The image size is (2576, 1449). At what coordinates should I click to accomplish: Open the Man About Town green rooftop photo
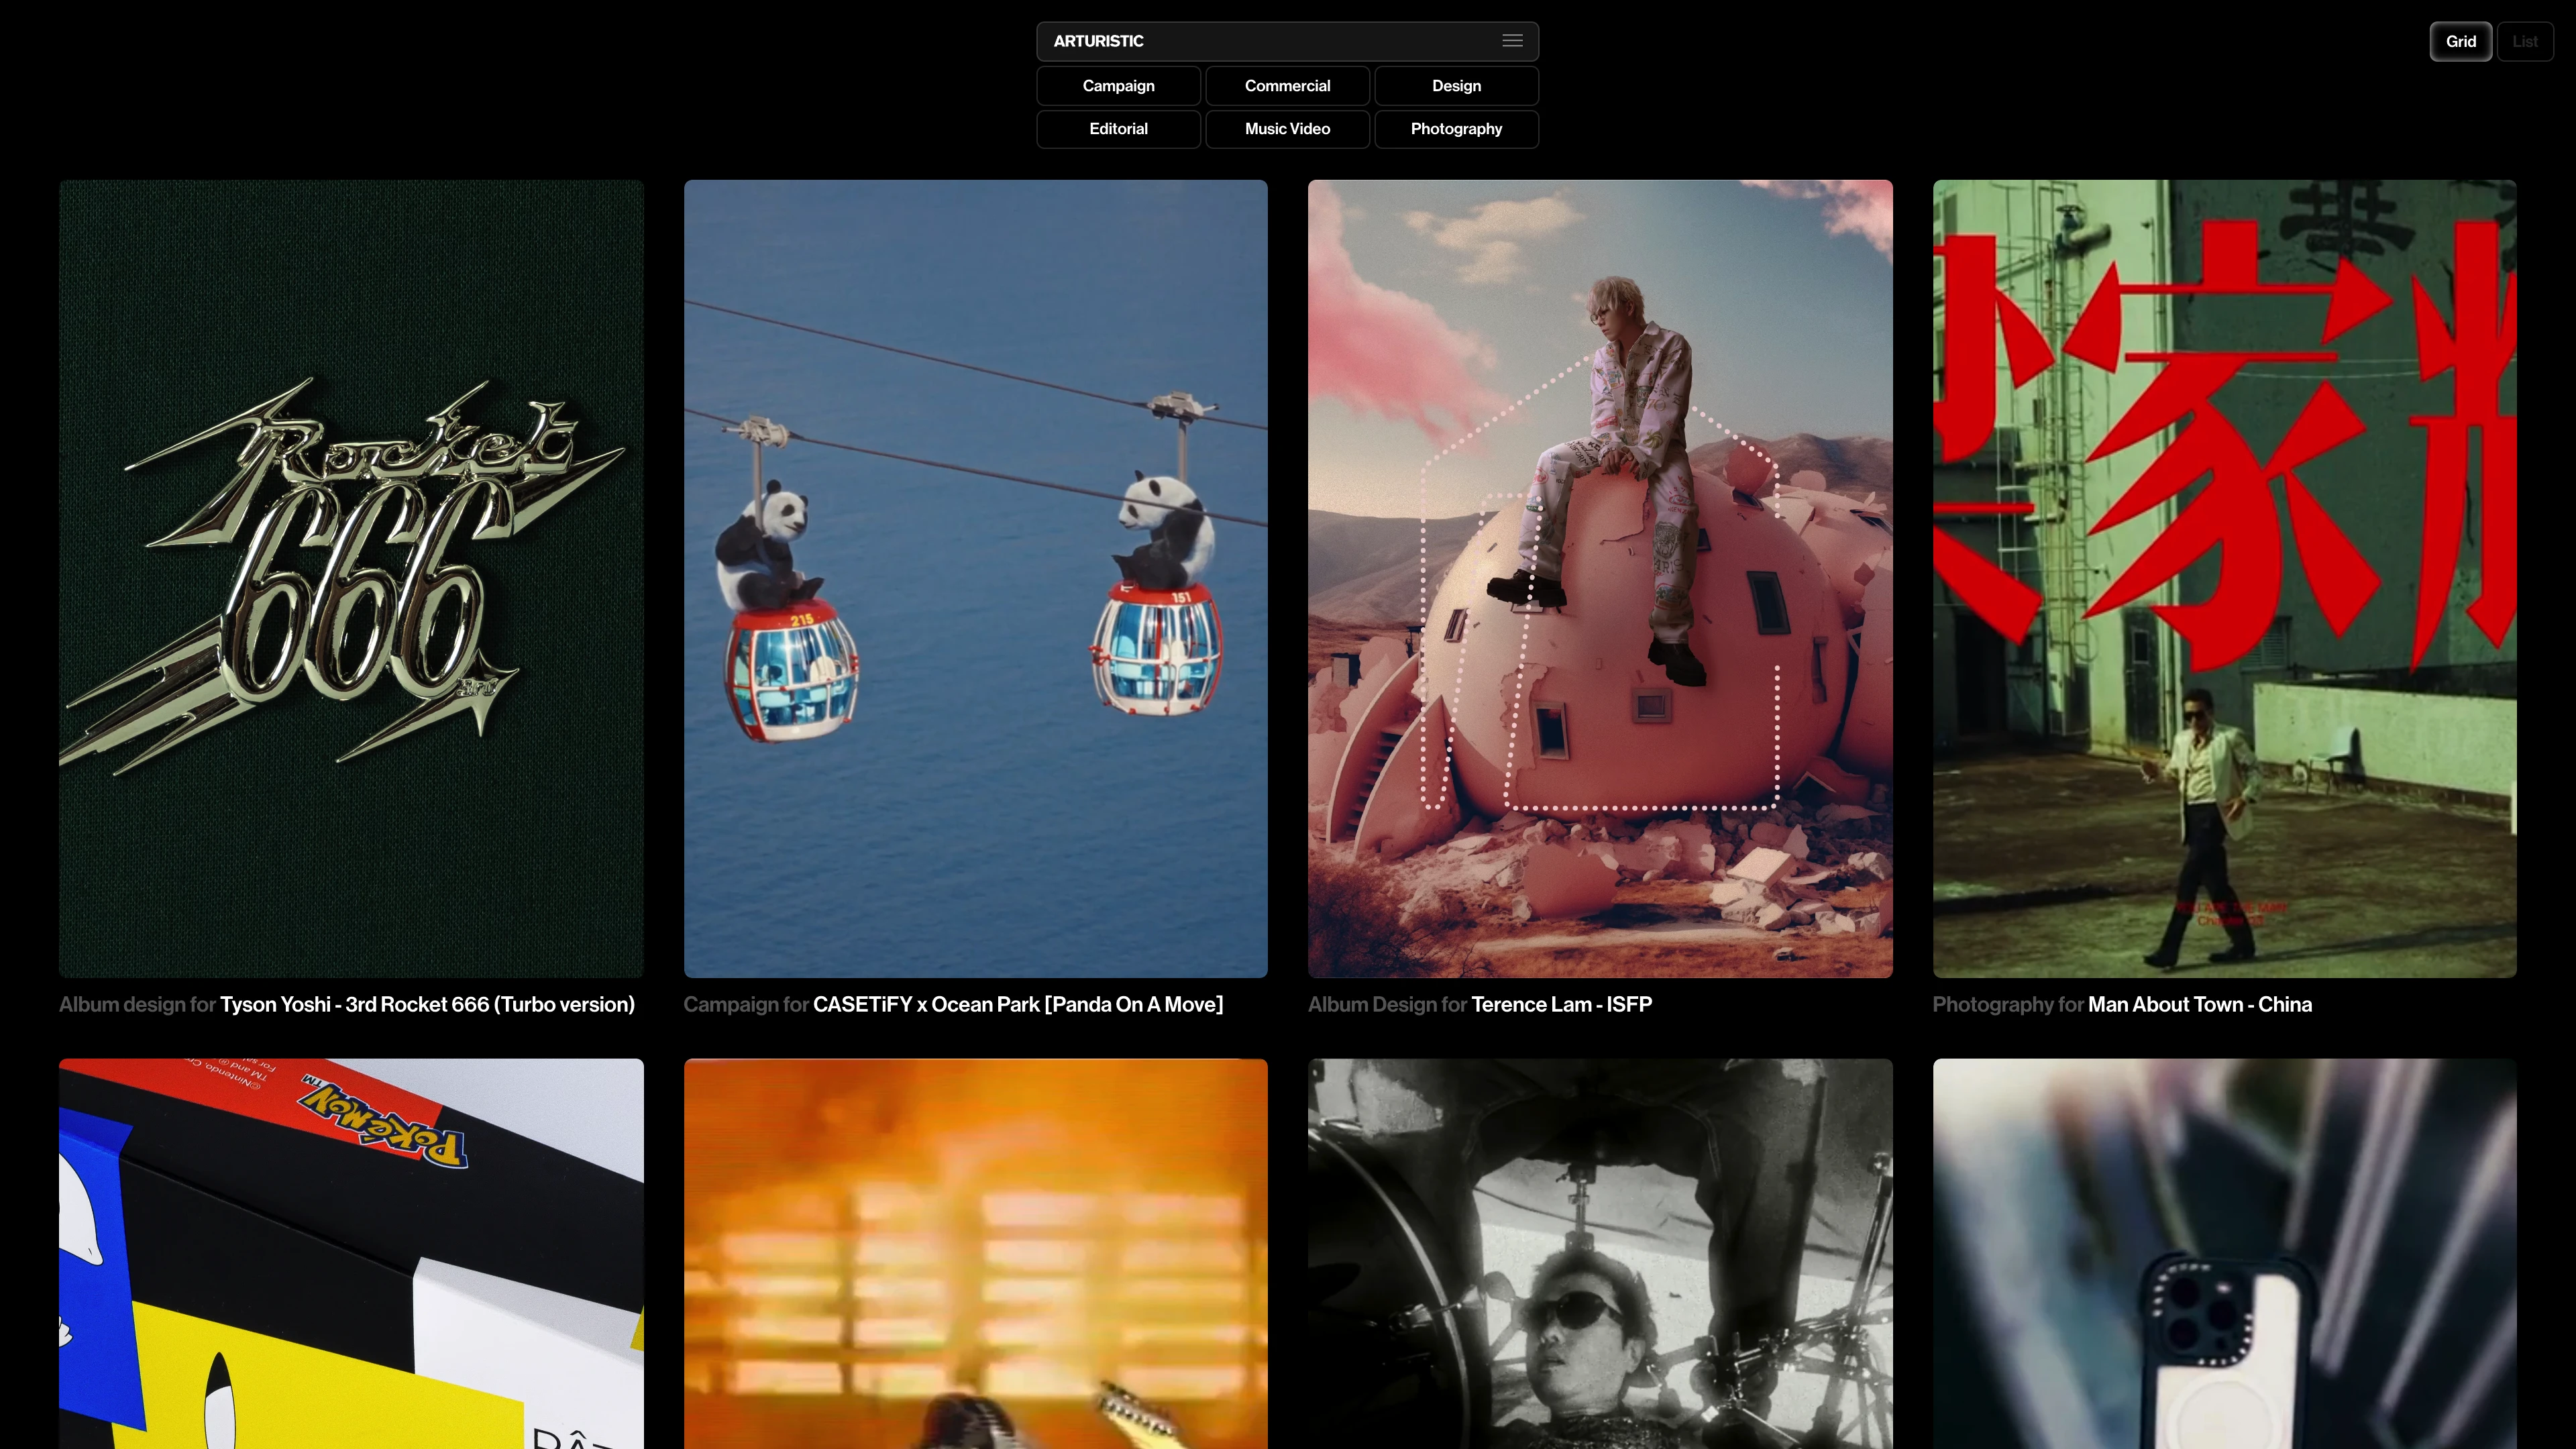[2224, 579]
